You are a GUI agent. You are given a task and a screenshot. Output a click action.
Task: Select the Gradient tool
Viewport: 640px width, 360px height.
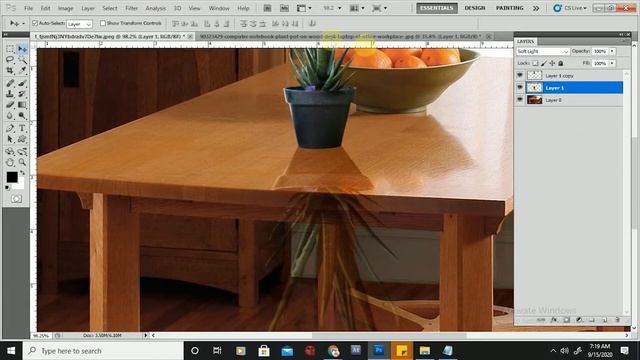click(x=22, y=105)
